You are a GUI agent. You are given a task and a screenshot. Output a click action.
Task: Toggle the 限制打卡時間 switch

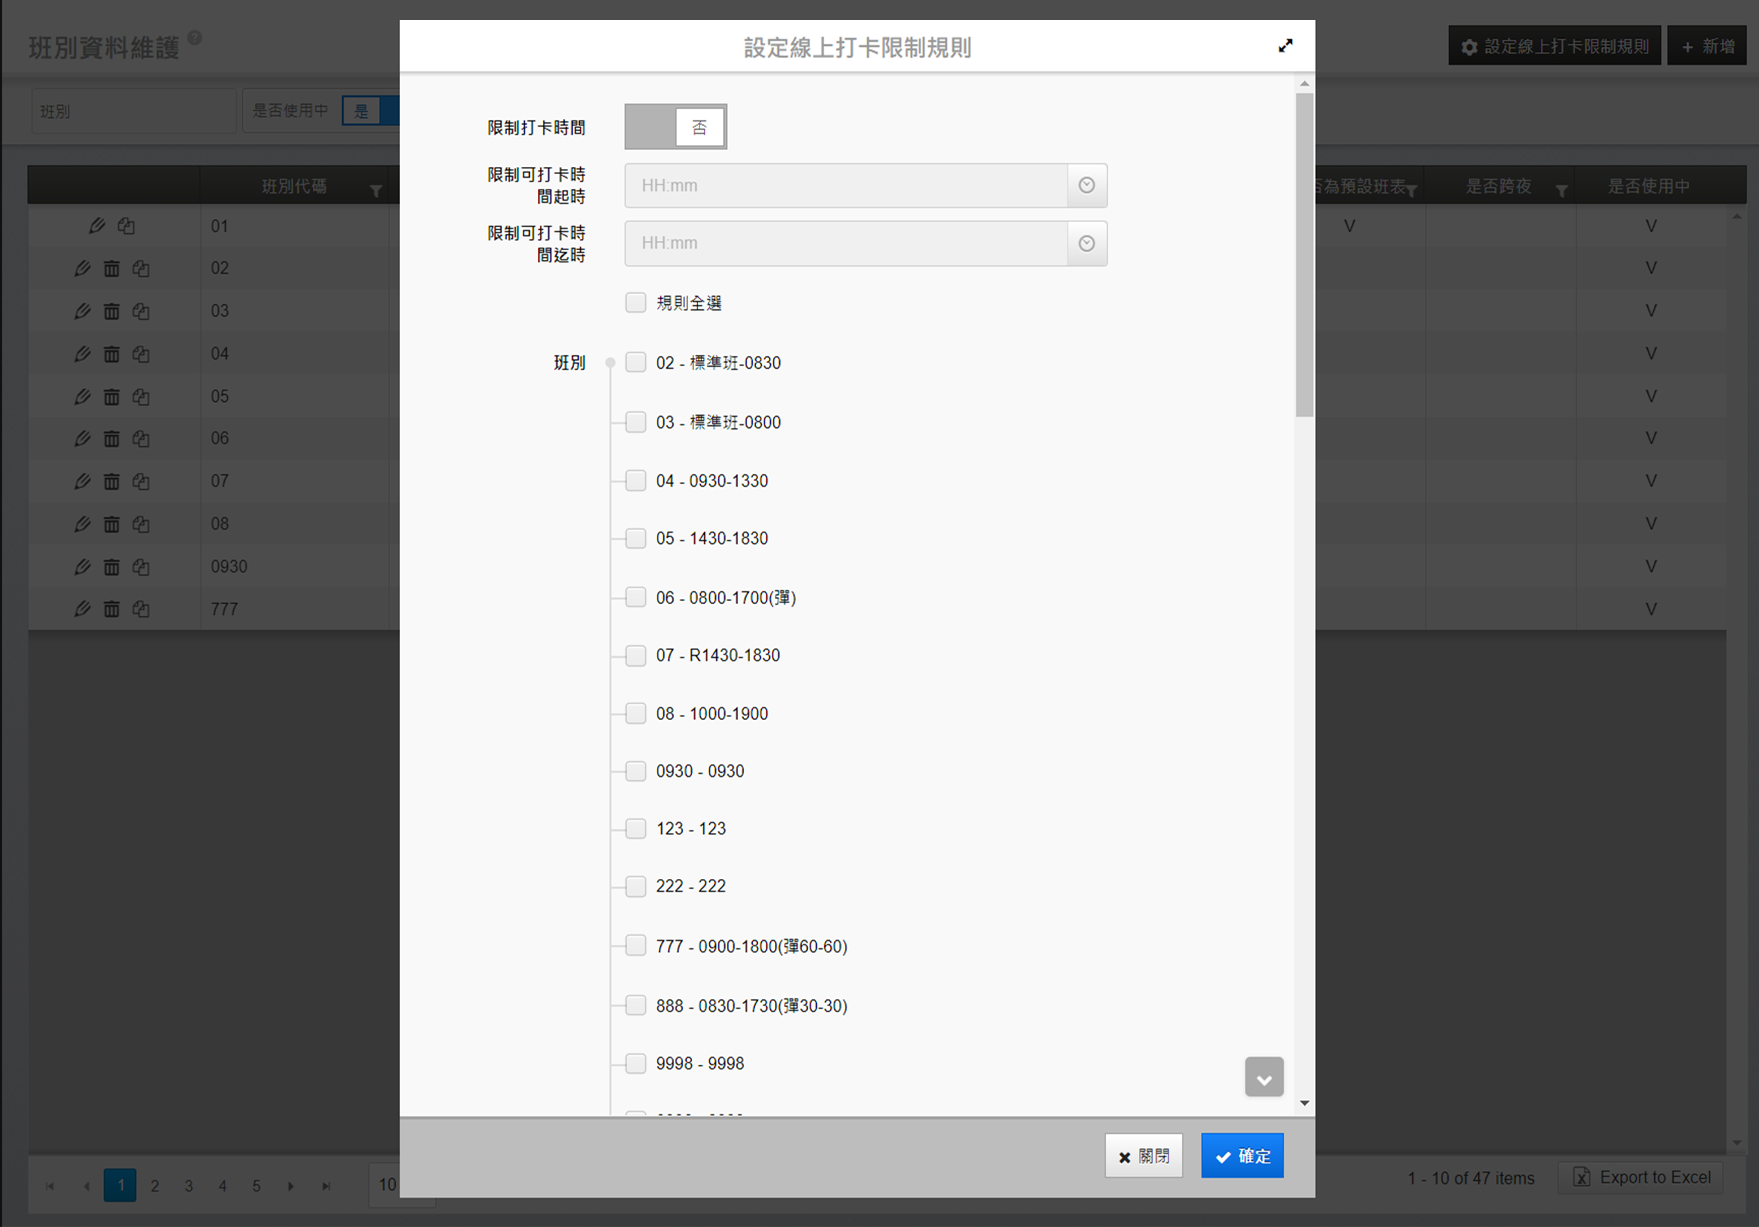tap(675, 127)
